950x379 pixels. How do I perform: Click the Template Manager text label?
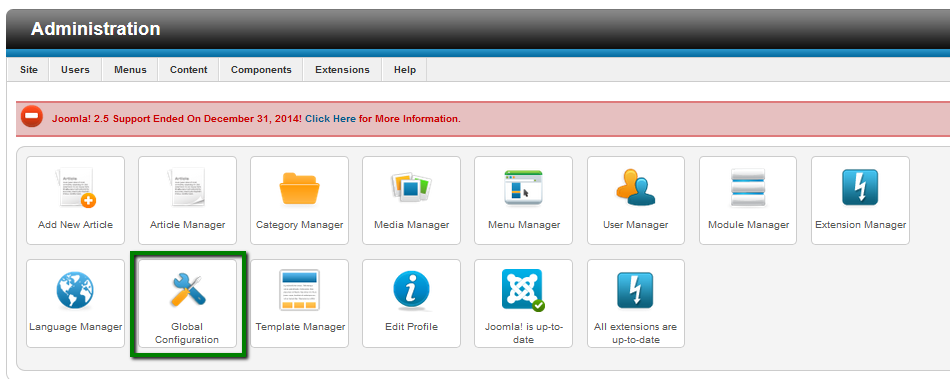(x=300, y=327)
